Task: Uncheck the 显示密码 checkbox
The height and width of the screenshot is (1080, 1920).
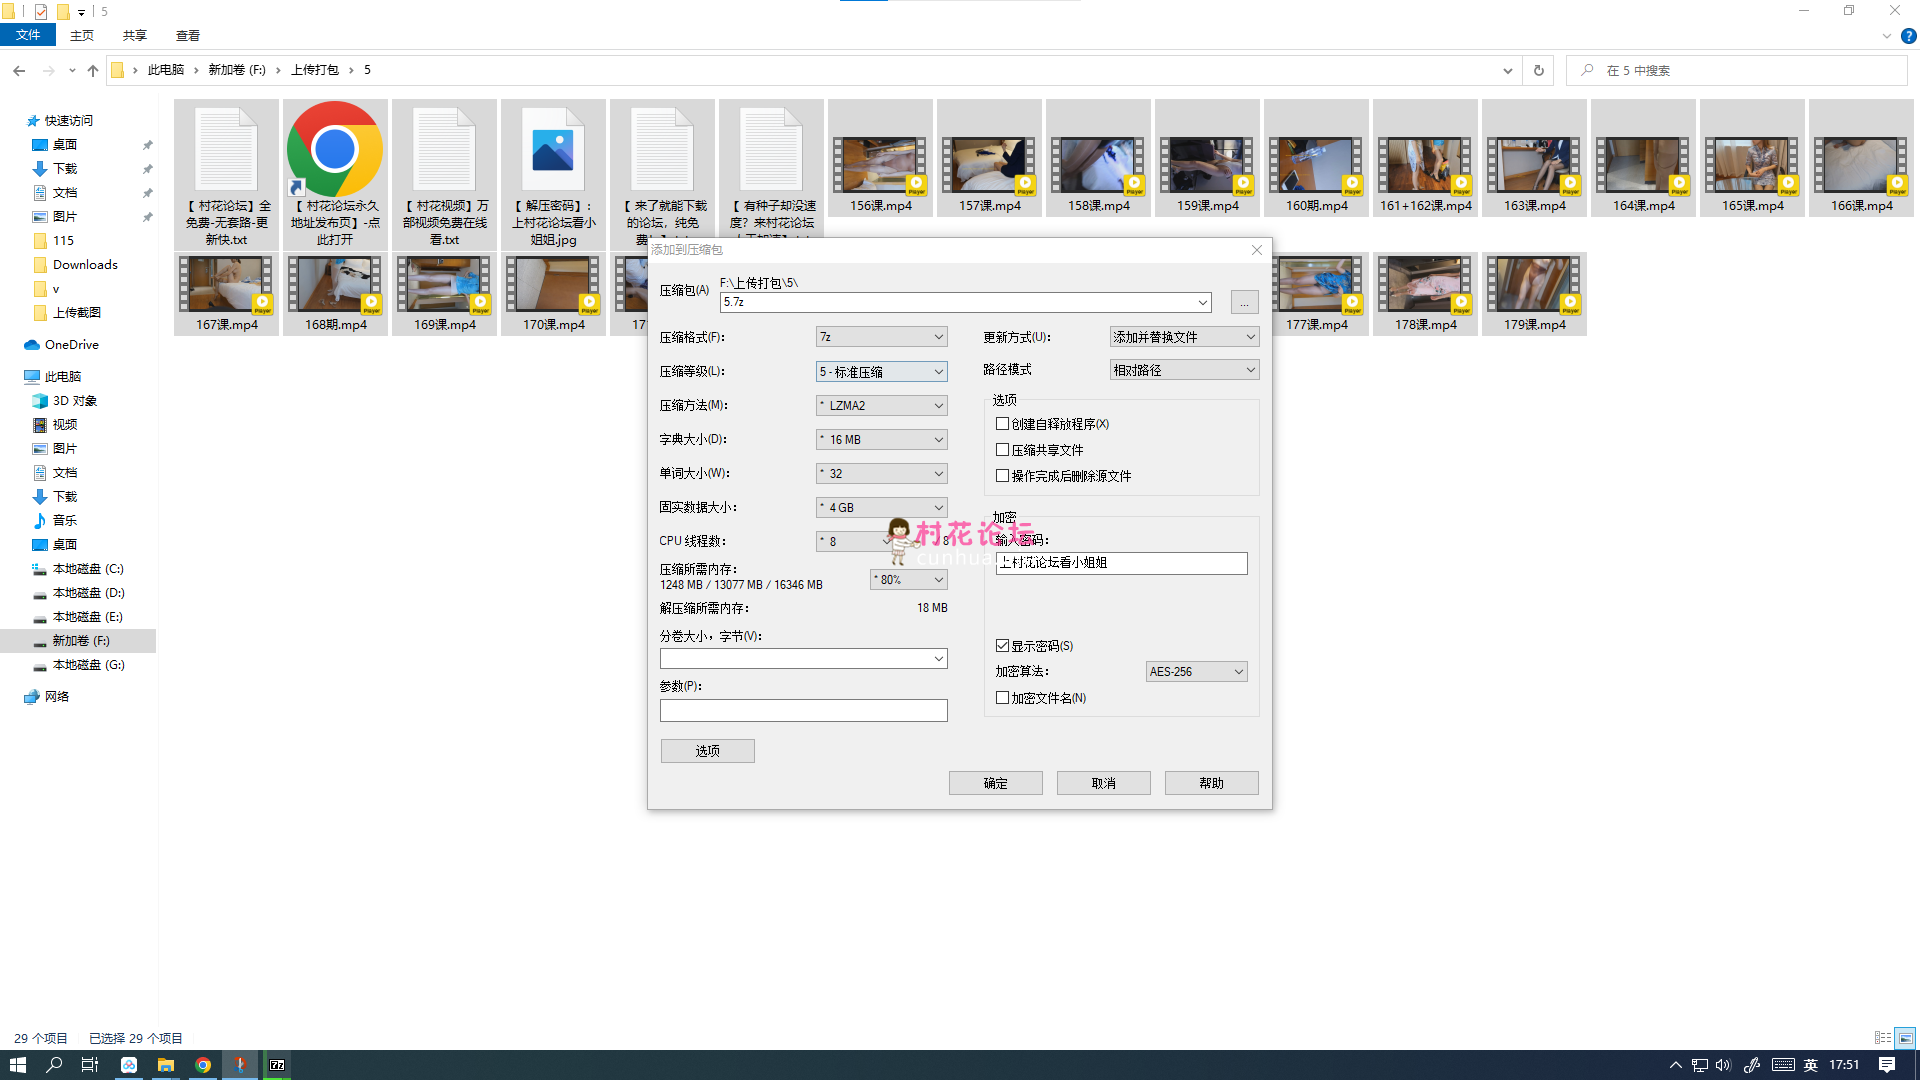Action: [1002, 646]
